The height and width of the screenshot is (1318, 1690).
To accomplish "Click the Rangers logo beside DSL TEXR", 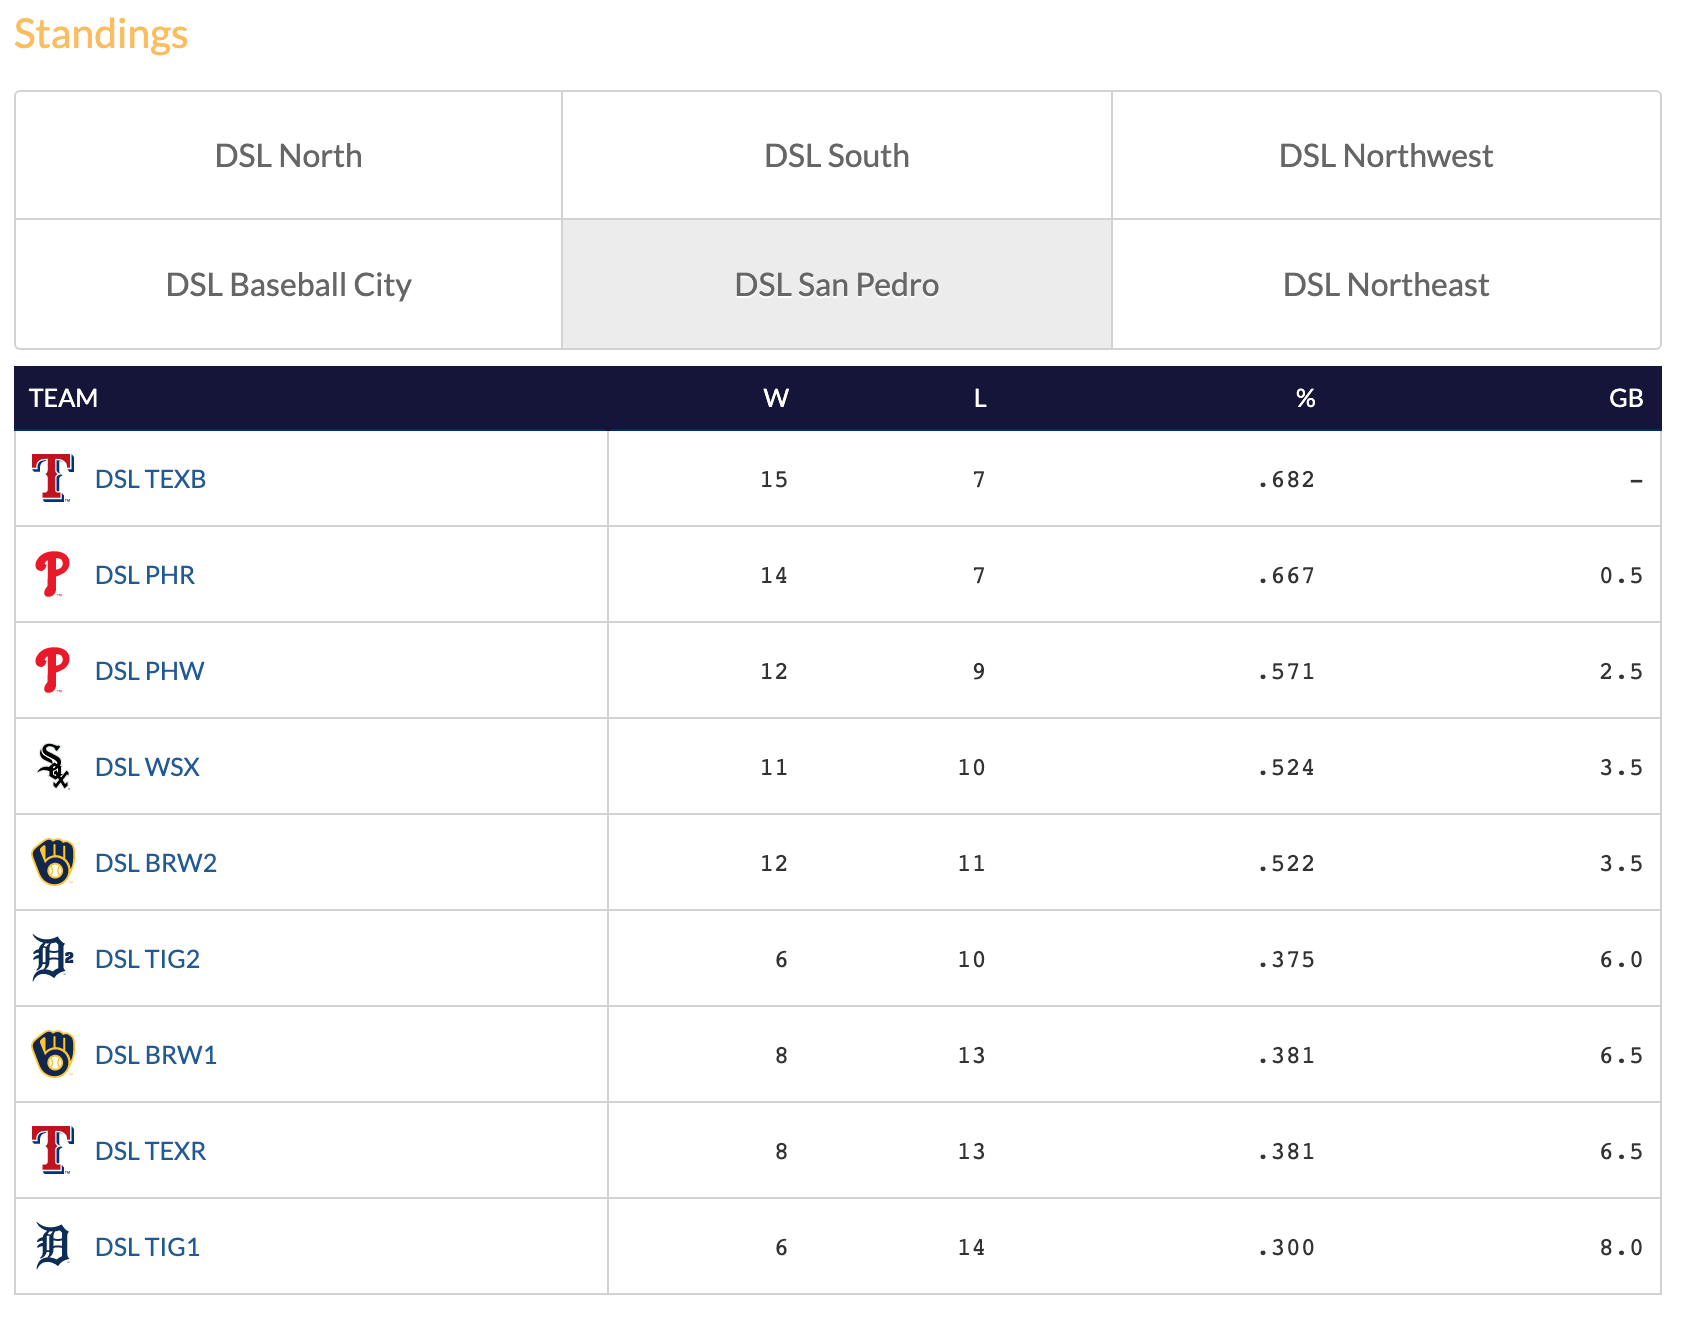I will point(53,1150).
